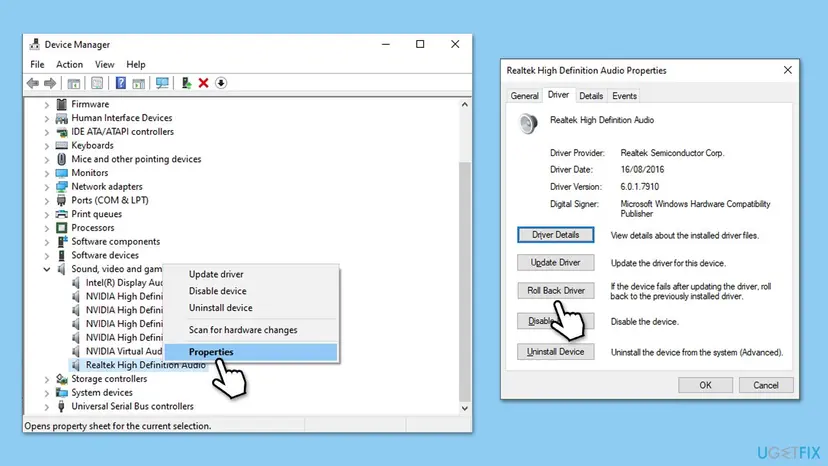Click the Roll Back Driver button
The height and width of the screenshot is (466, 828).
(x=556, y=291)
